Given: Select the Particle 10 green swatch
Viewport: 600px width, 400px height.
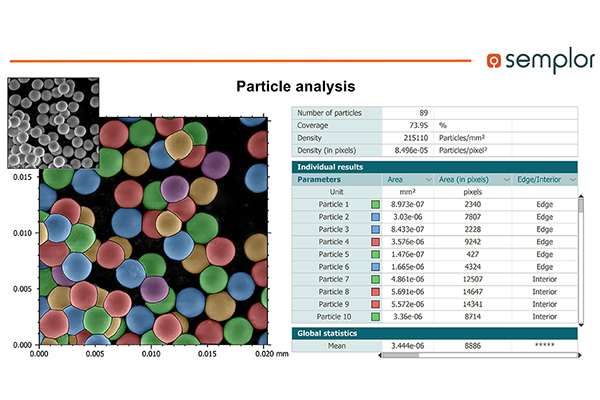Looking at the screenshot, I should [x=376, y=316].
